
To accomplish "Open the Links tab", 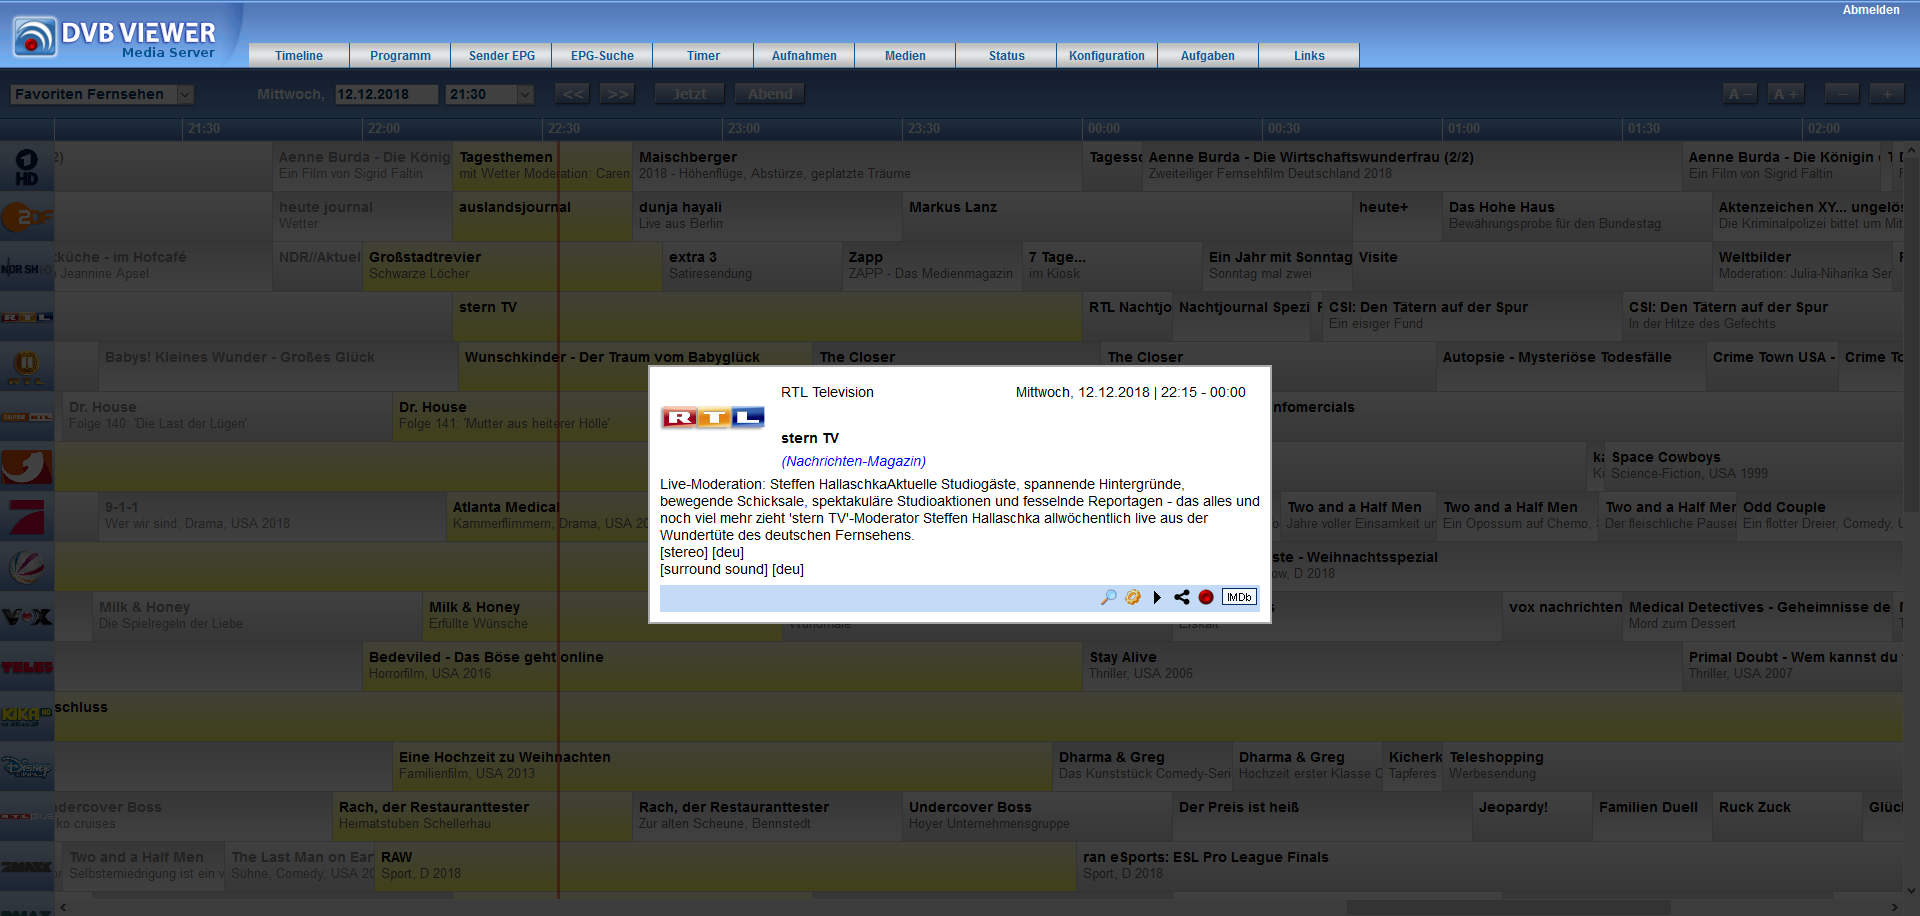I will click(x=1309, y=55).
